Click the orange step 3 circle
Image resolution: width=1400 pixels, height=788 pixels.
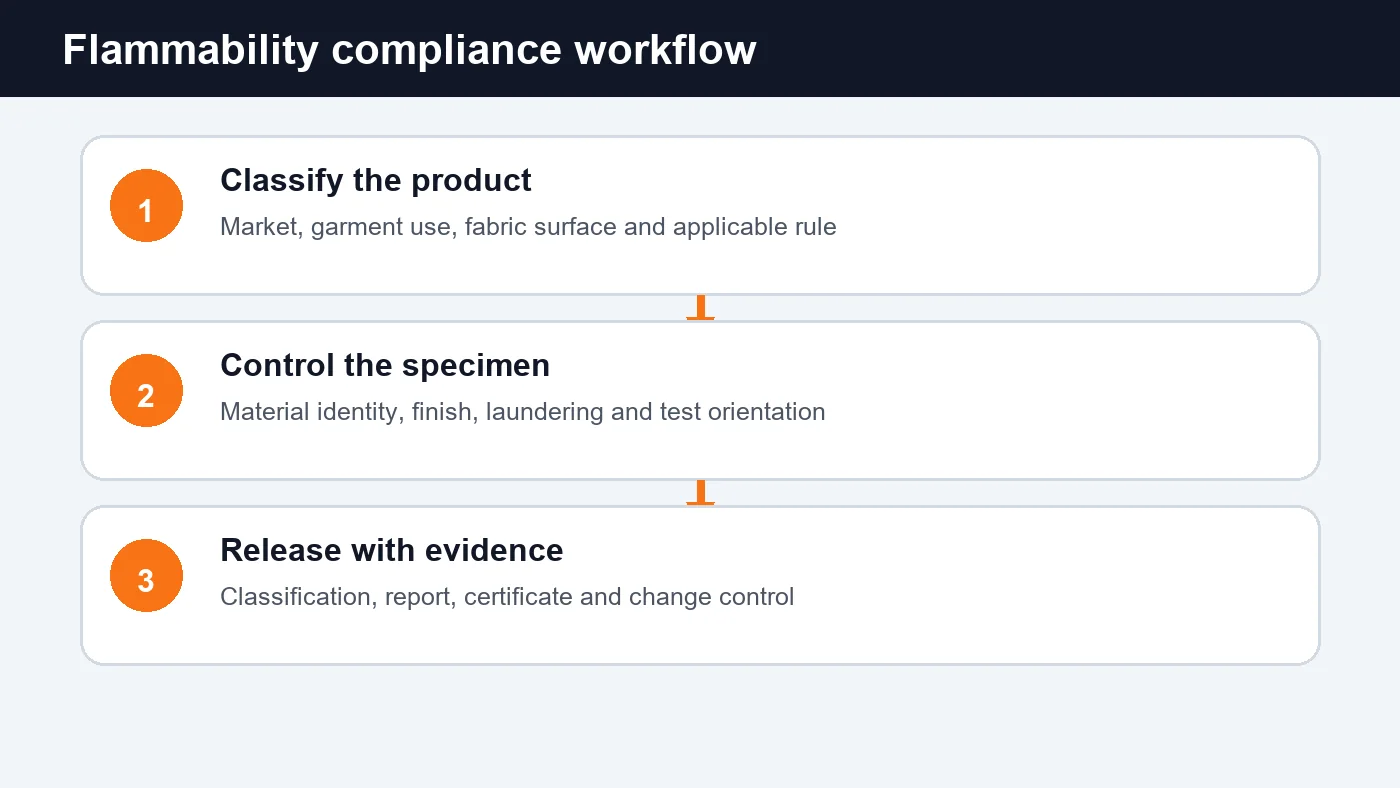point(146,575)
